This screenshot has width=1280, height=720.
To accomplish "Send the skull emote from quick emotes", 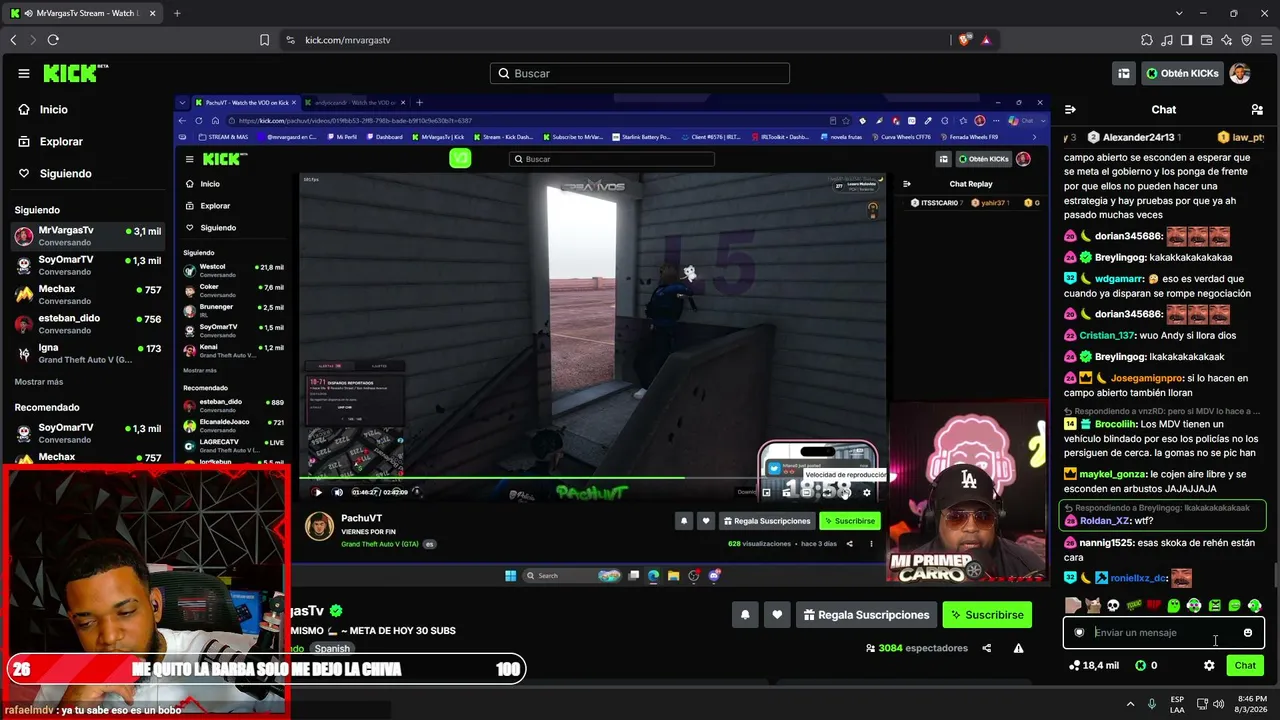I will 1113,605.
